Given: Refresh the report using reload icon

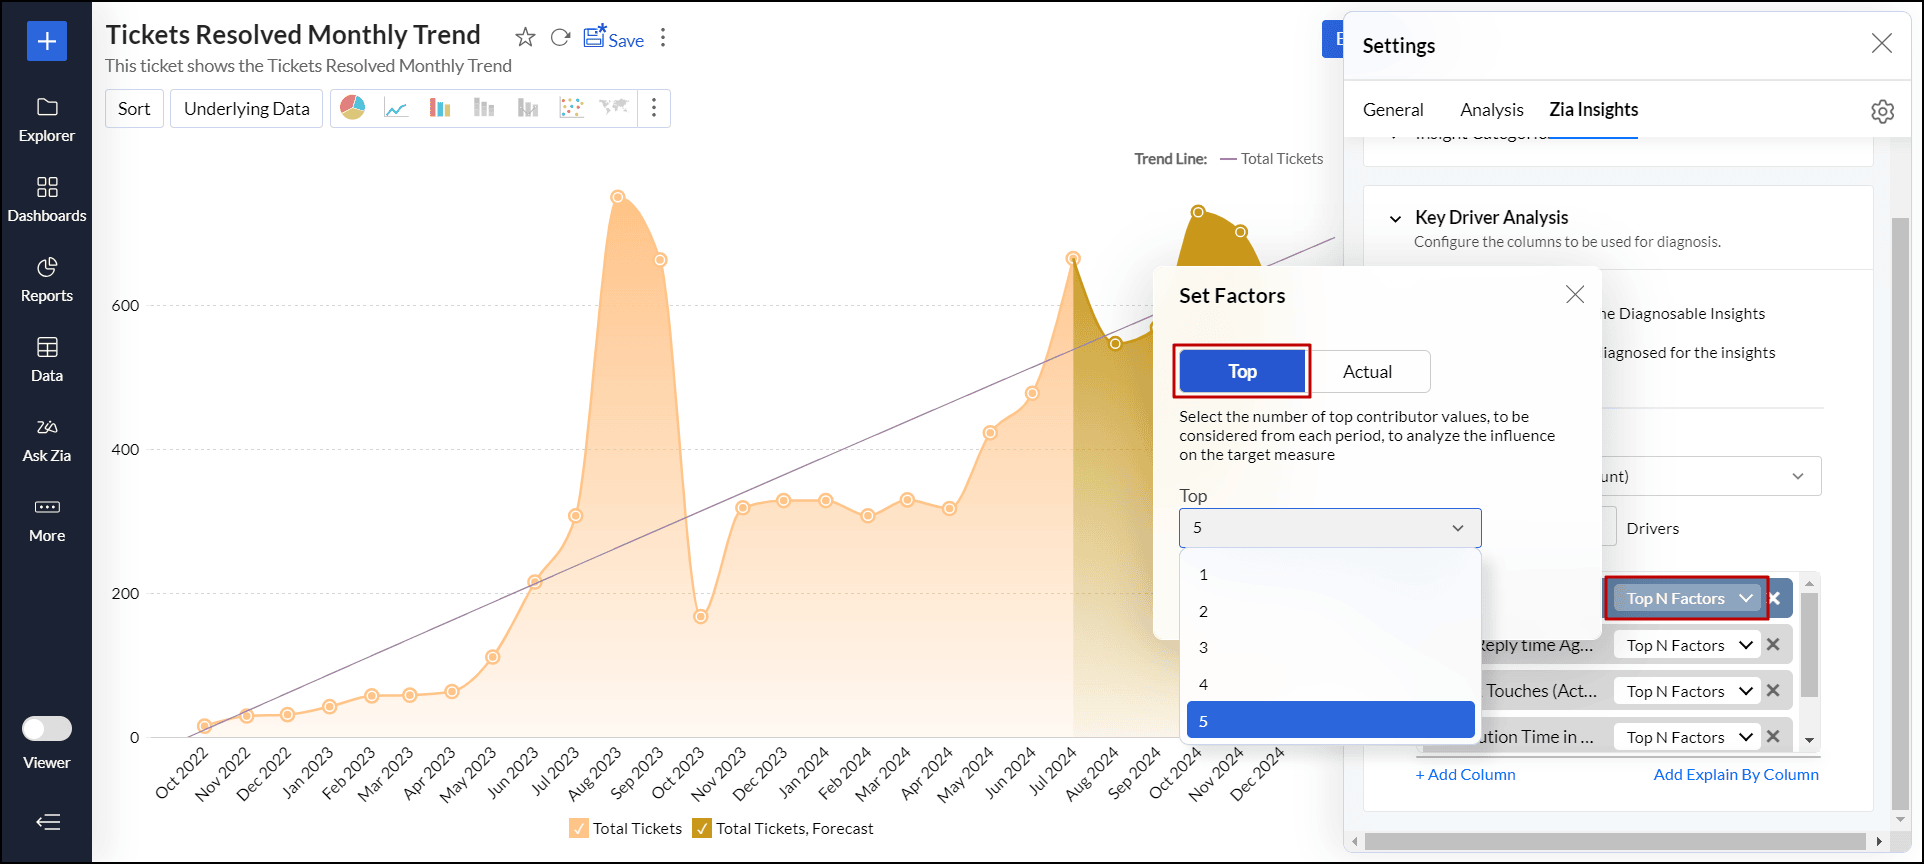Looking at the screenshot, I should pyautogui.click(x=560, y=38).
